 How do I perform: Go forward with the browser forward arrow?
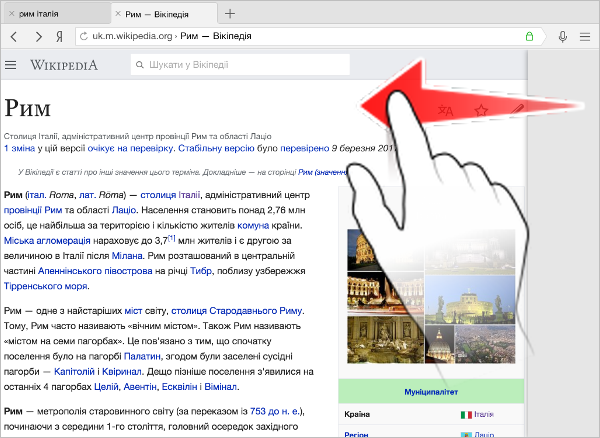pyautogui.click(x=38, y=37)
